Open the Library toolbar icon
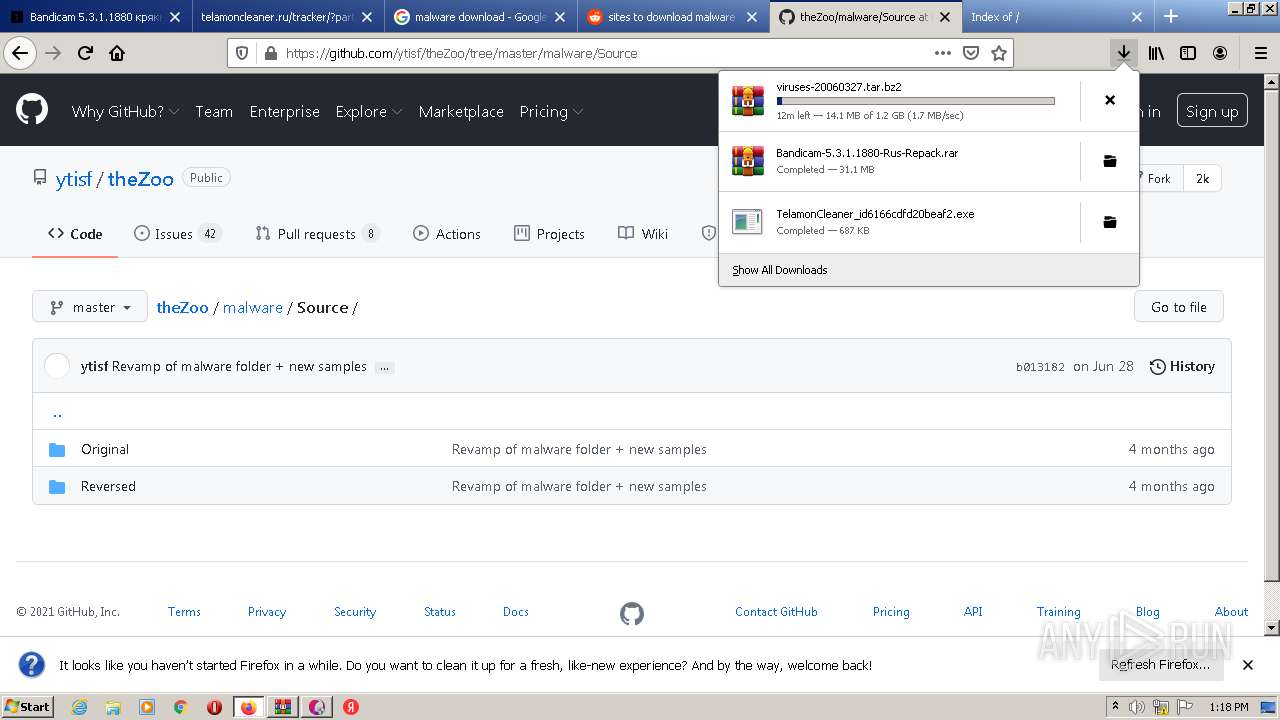Image resolution: width=1280 pixels, height=720 pixels. 1156,53
